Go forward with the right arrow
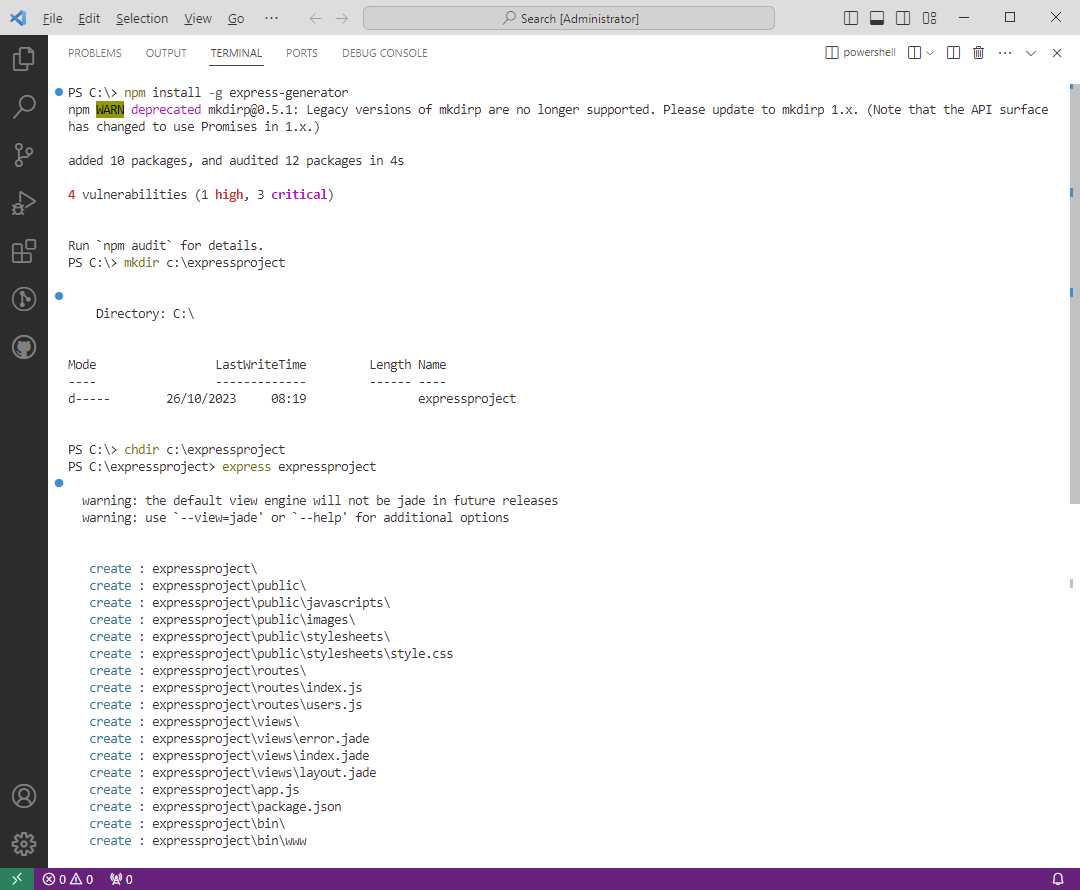Viewport: 1080px width, 890px height. click(342, 19)
